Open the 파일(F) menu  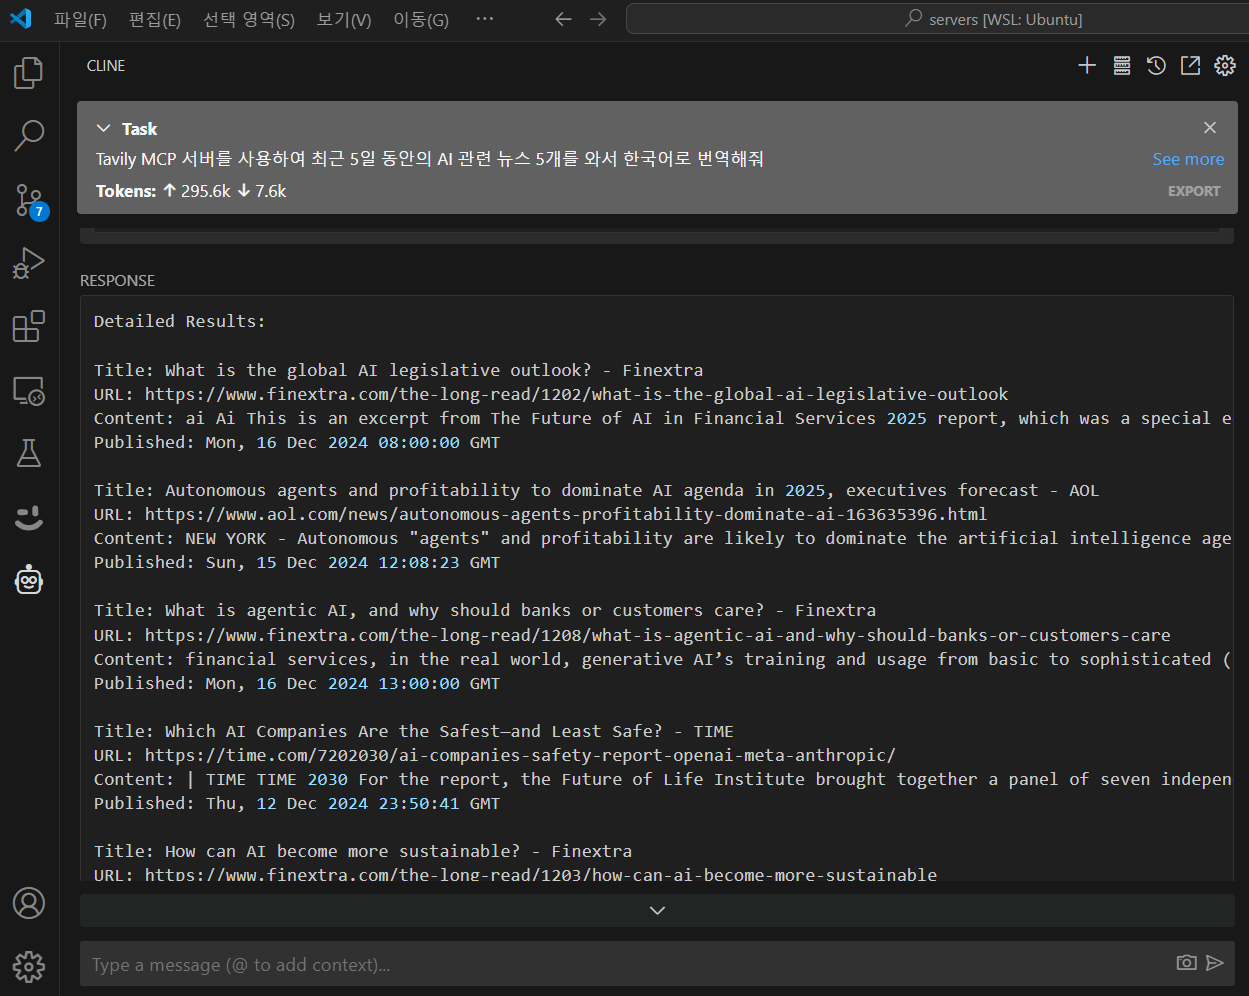[80, 20]
